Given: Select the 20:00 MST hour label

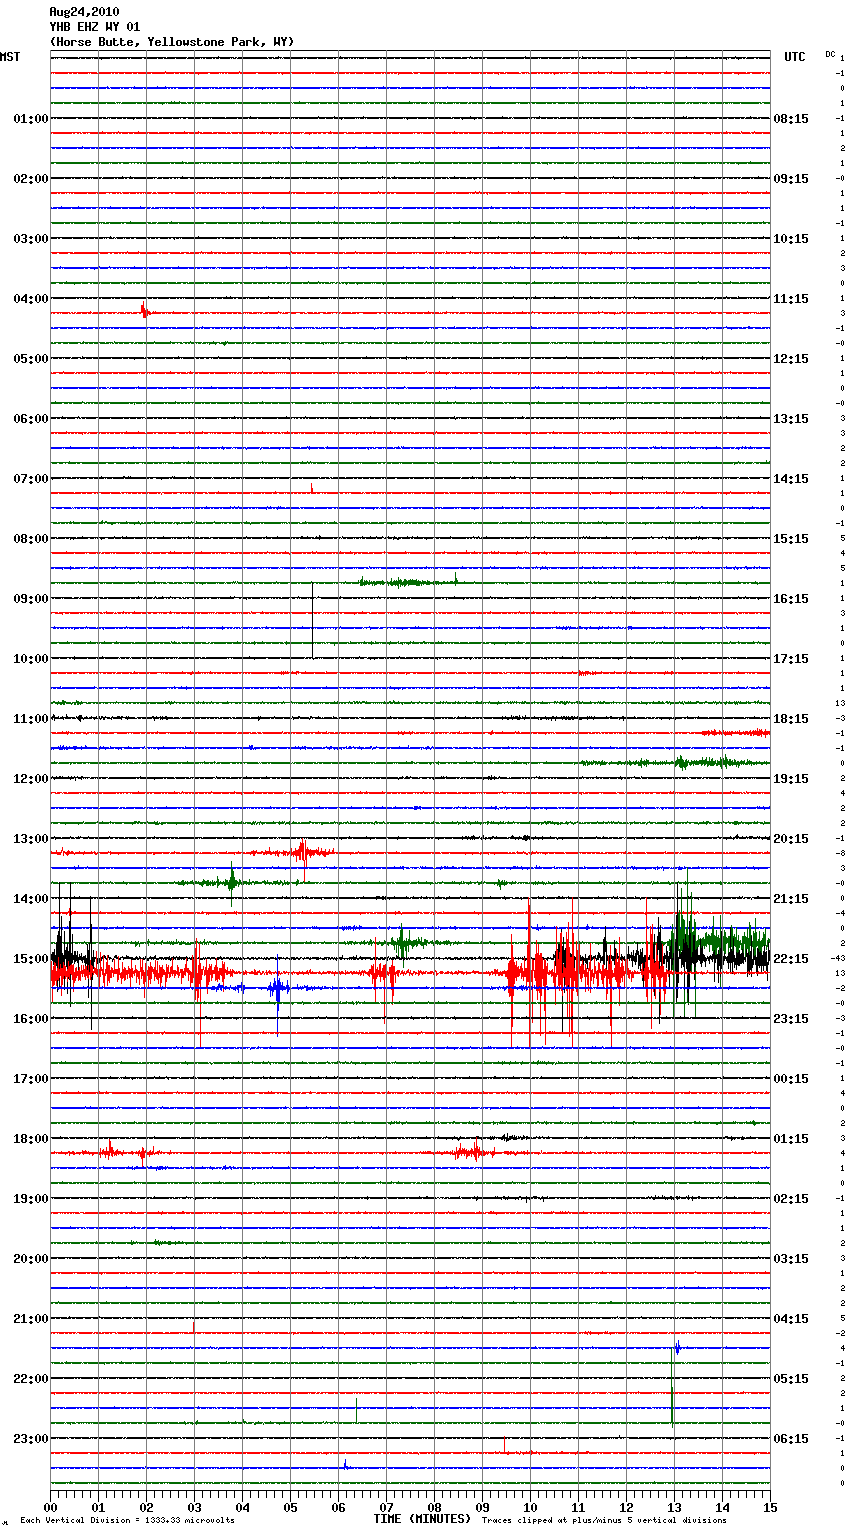Looking at the screenshot, I should [31, 1259].
